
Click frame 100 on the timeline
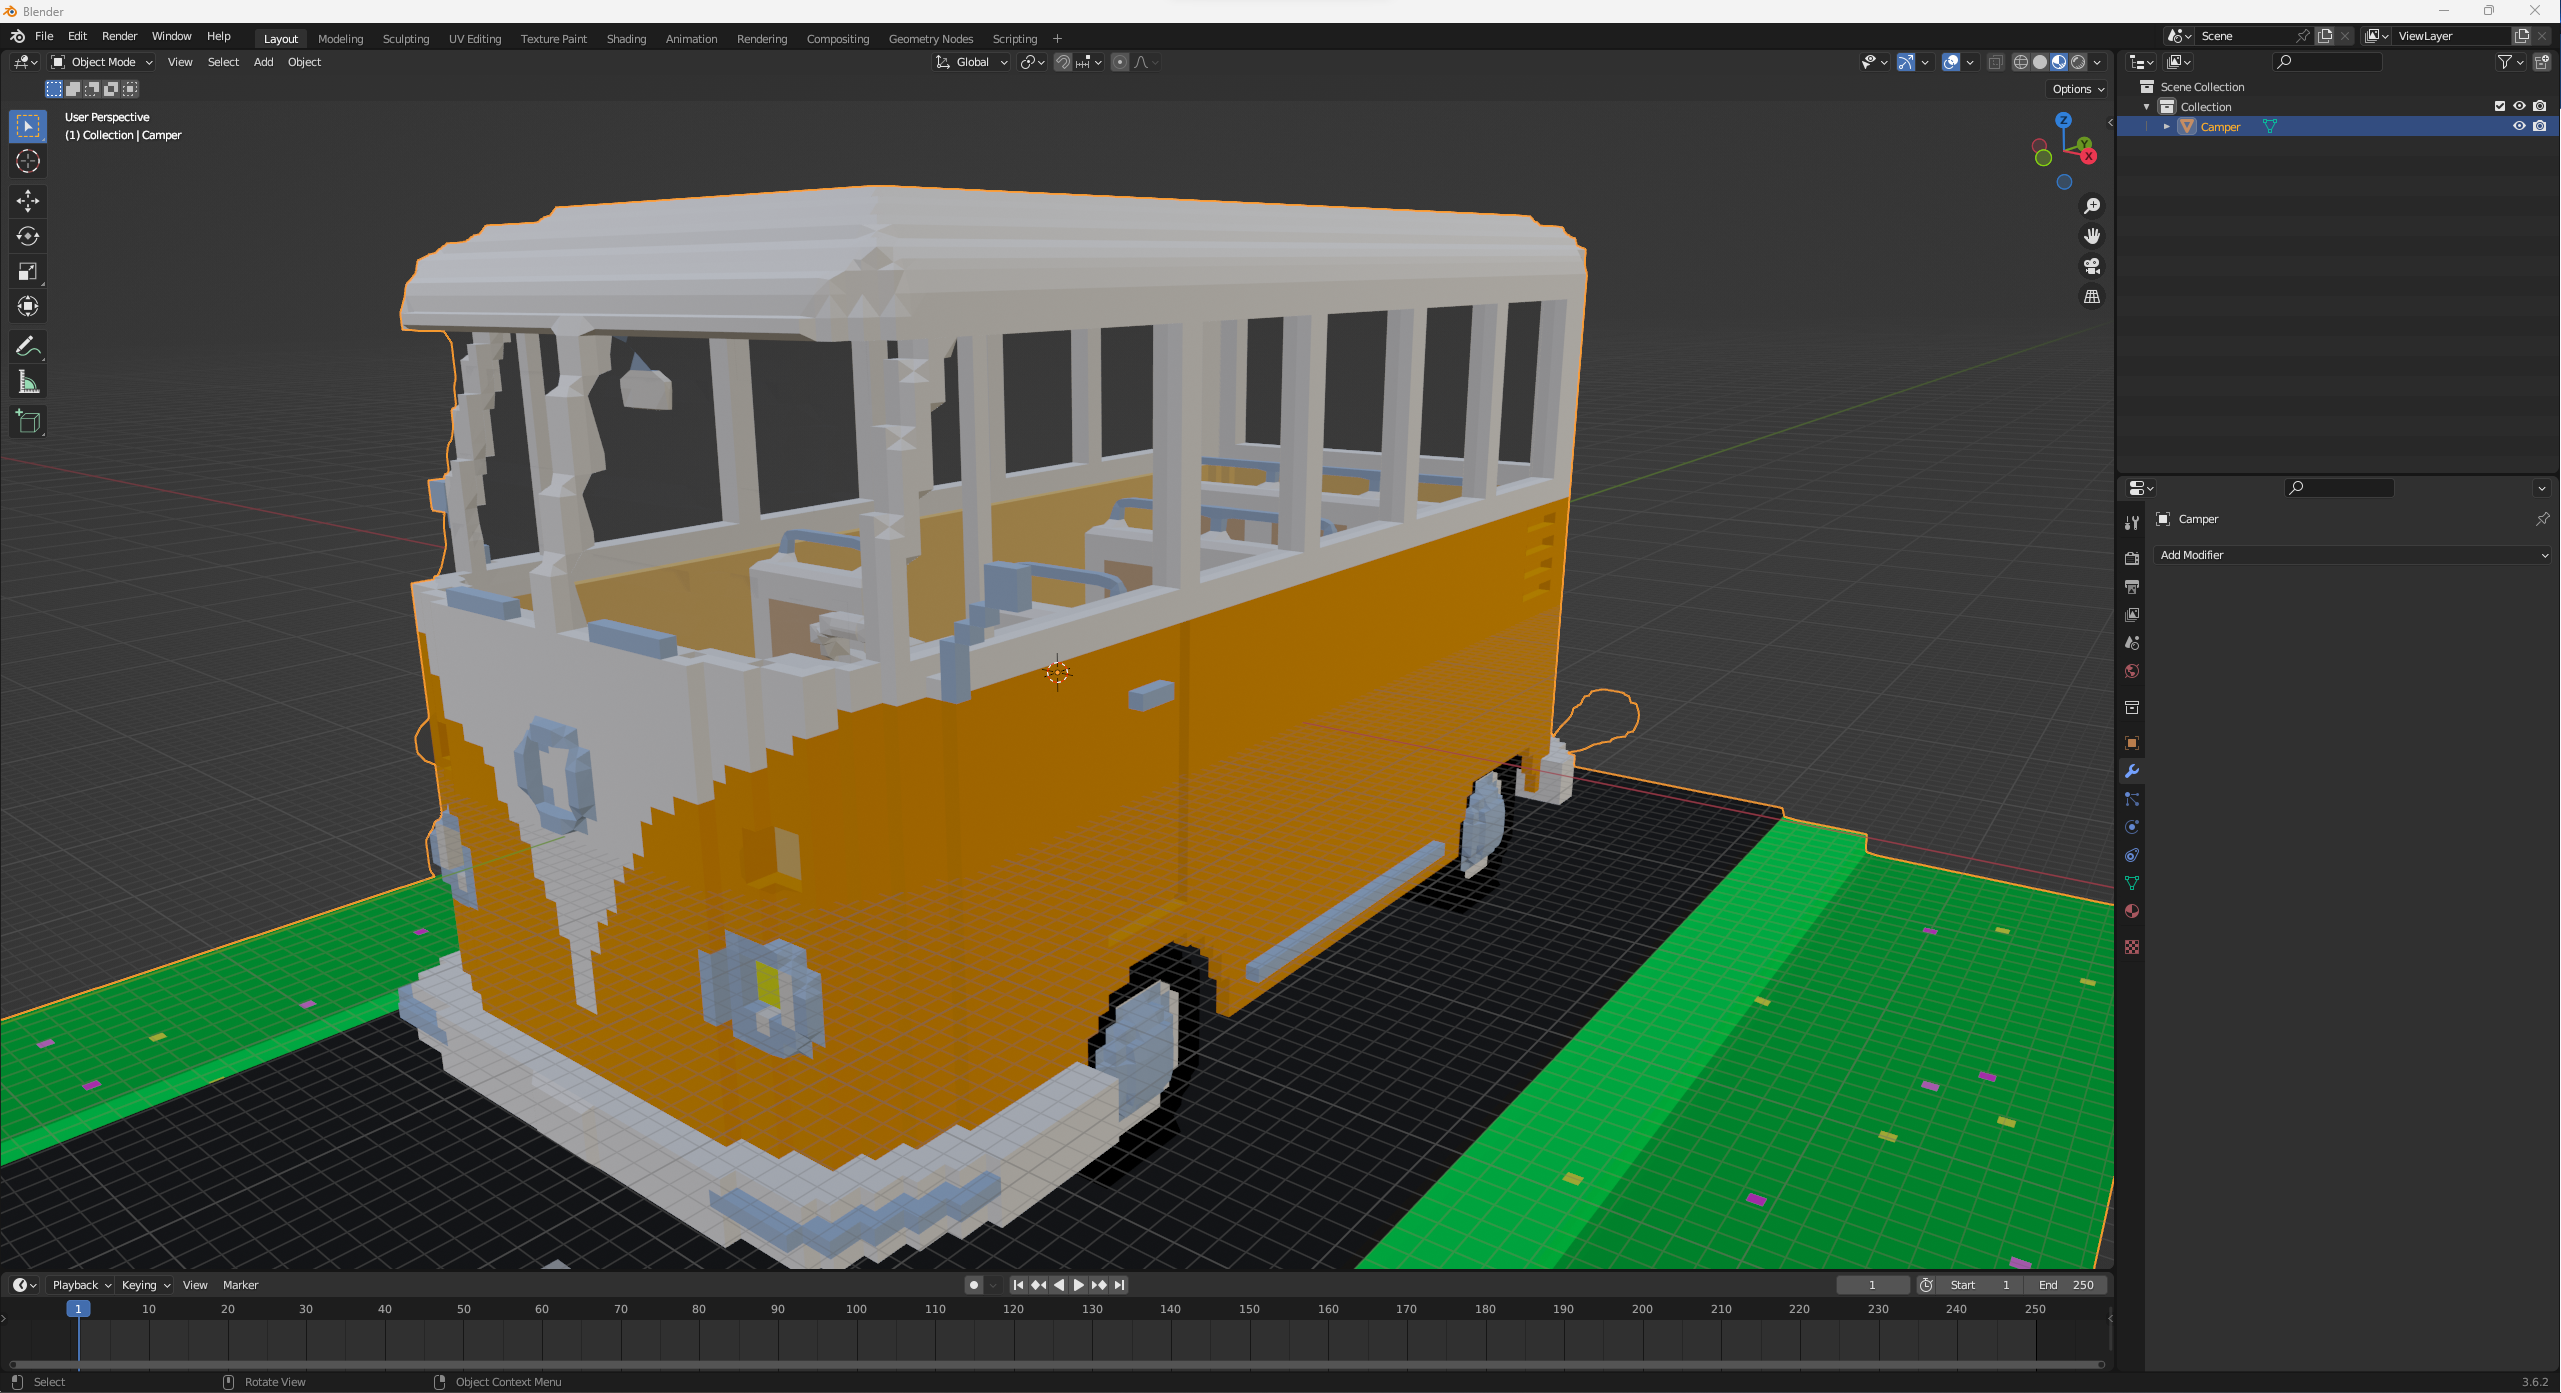[x=856, y=1309]
